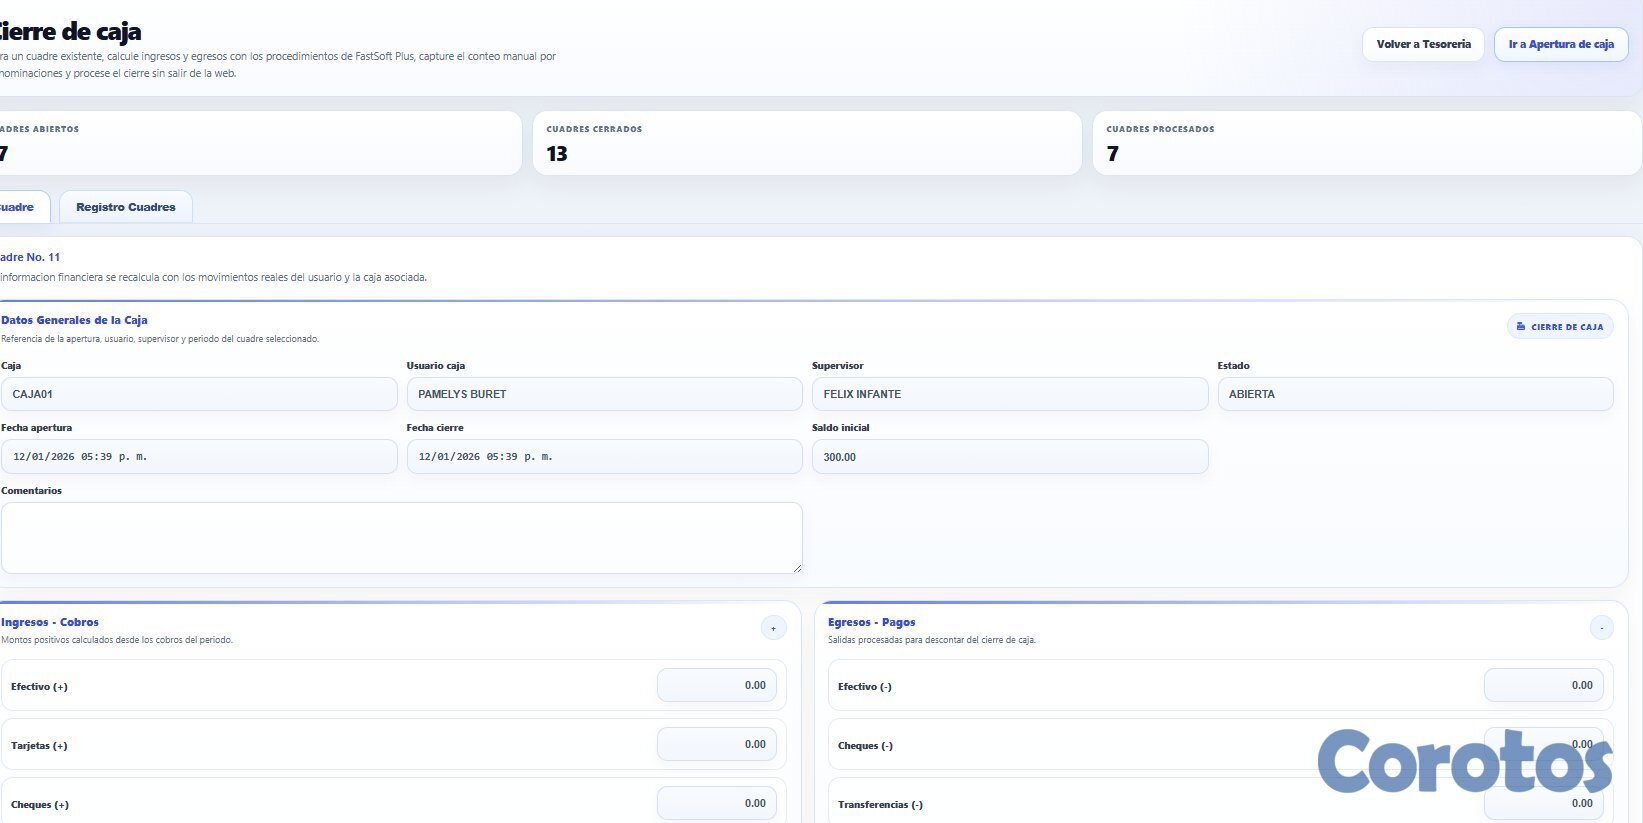Select the Cuadre tab
The width and height of the screenshot is (1643, 823).
(18, 207)
